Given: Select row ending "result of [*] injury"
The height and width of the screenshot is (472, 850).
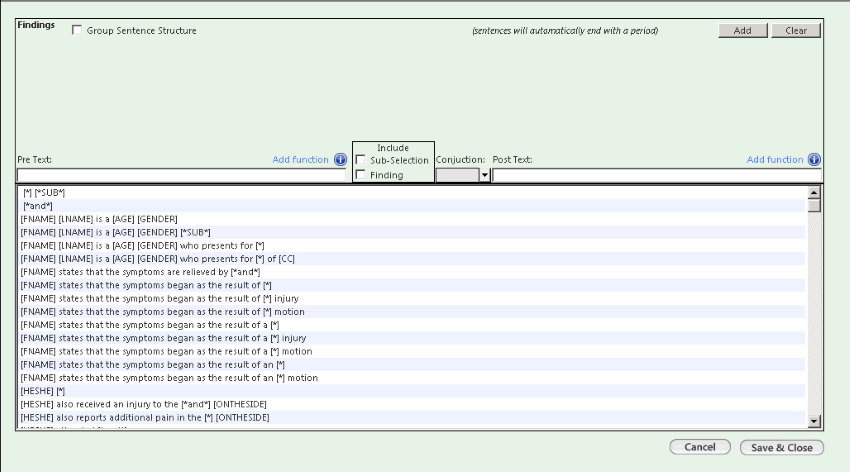Looking at the screenshot, I should (x=413, y=299).
